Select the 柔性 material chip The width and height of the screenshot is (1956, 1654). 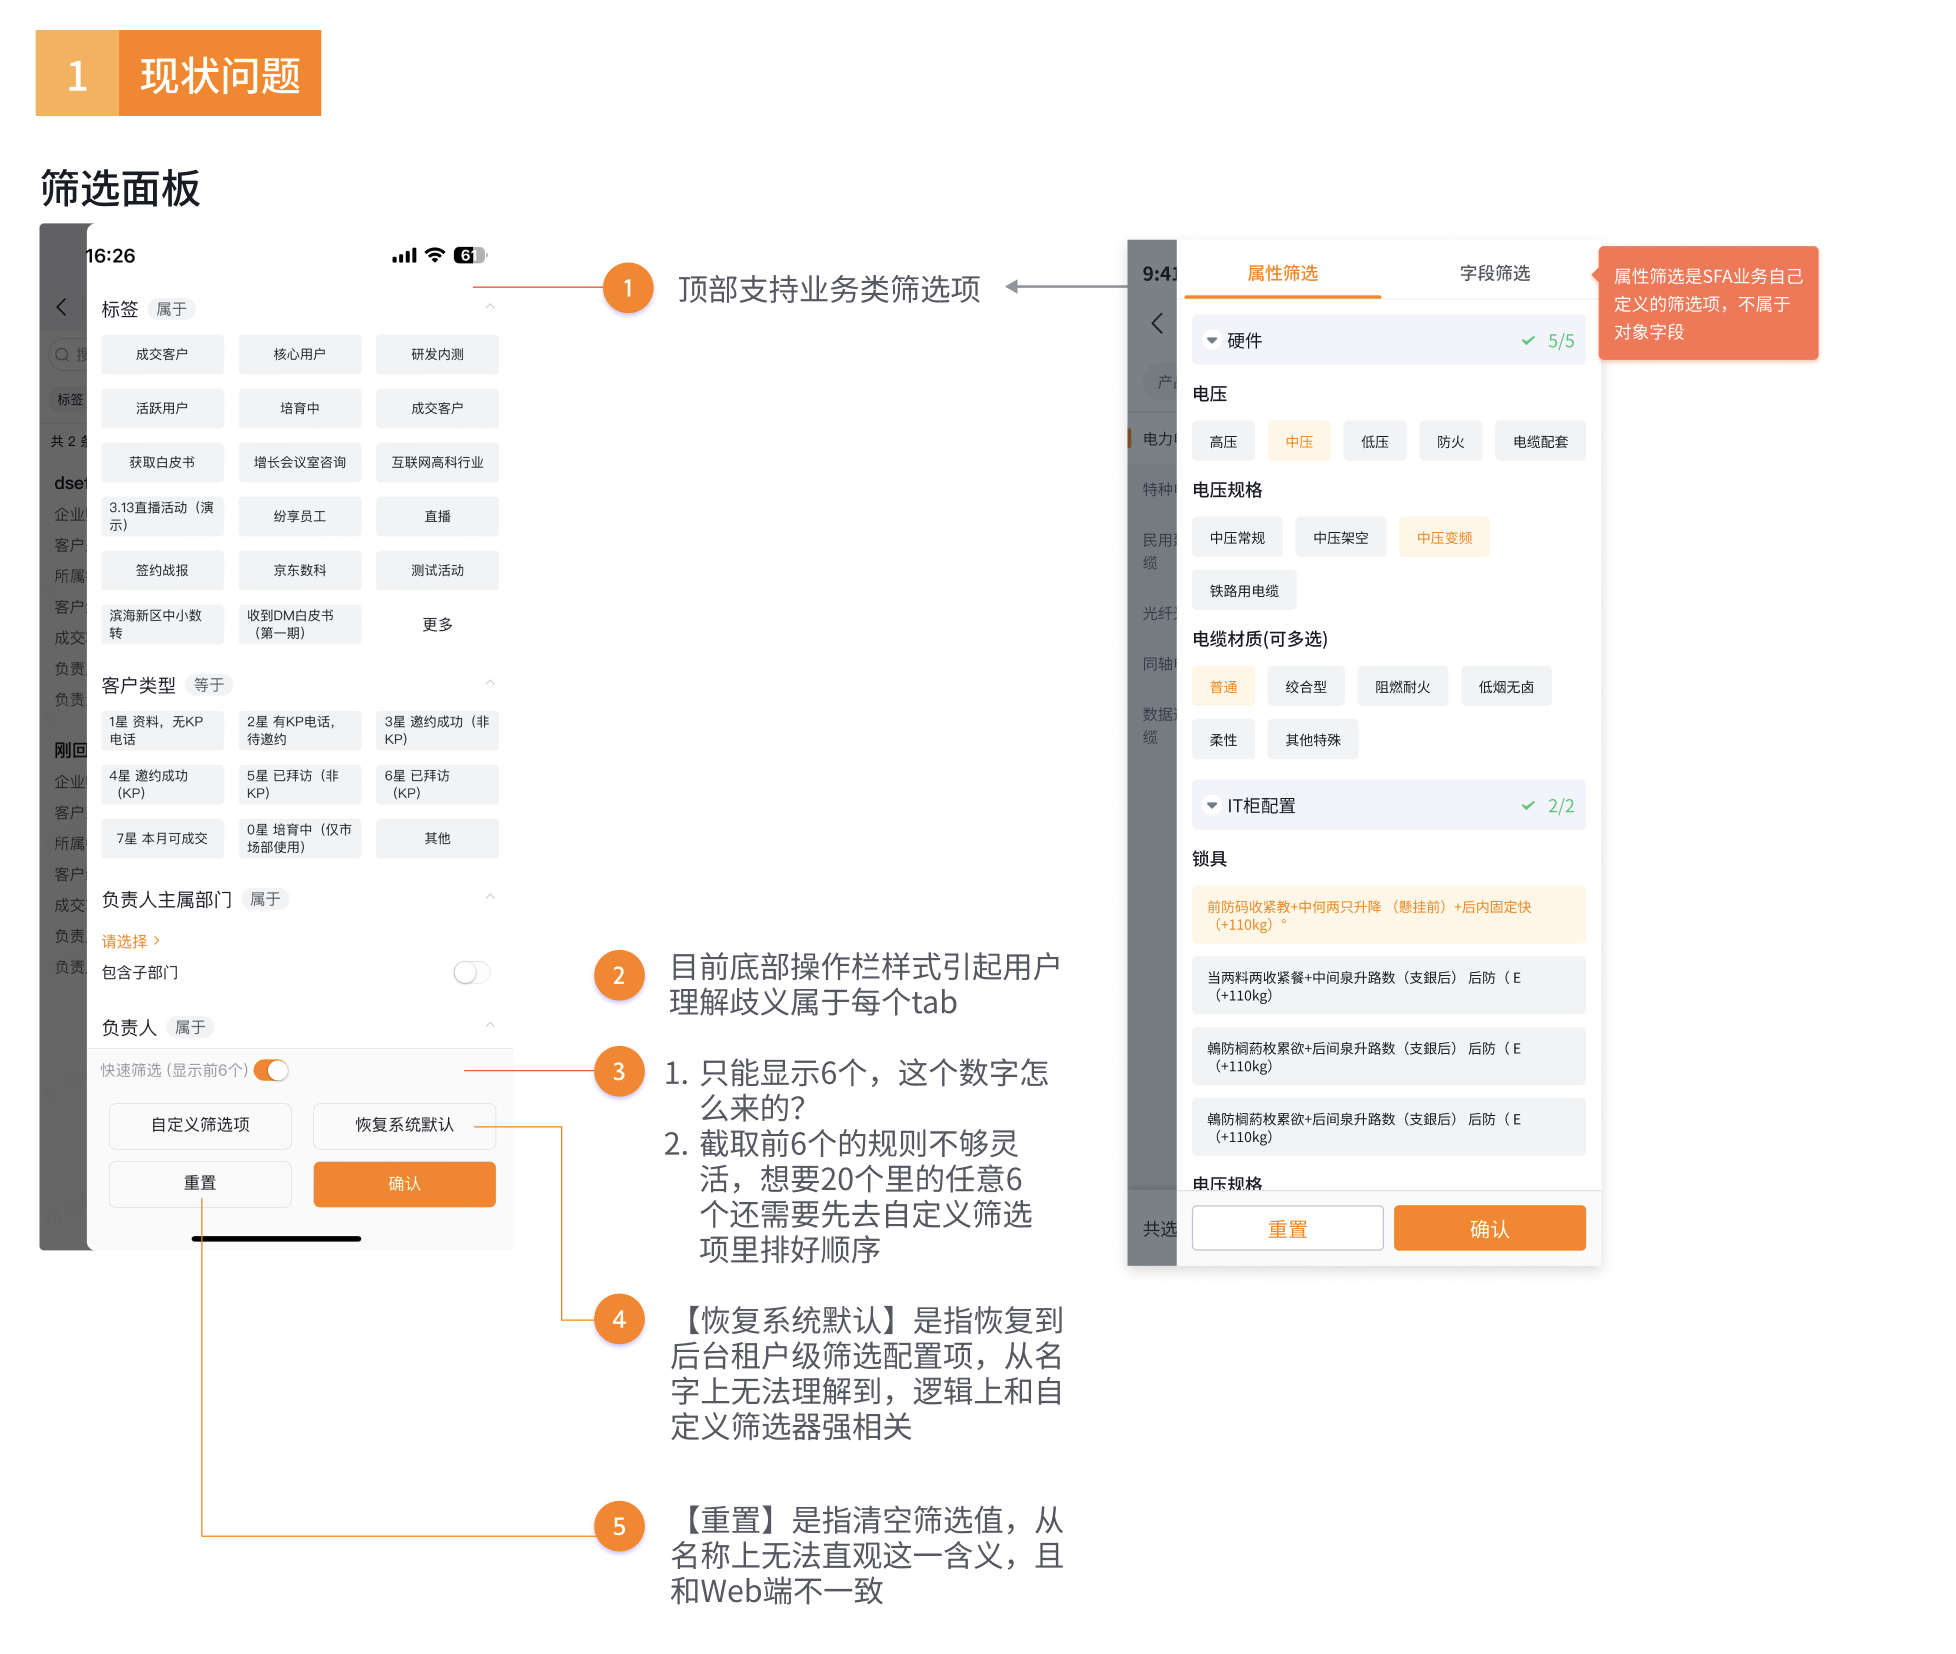click(x=1223, y=739)
